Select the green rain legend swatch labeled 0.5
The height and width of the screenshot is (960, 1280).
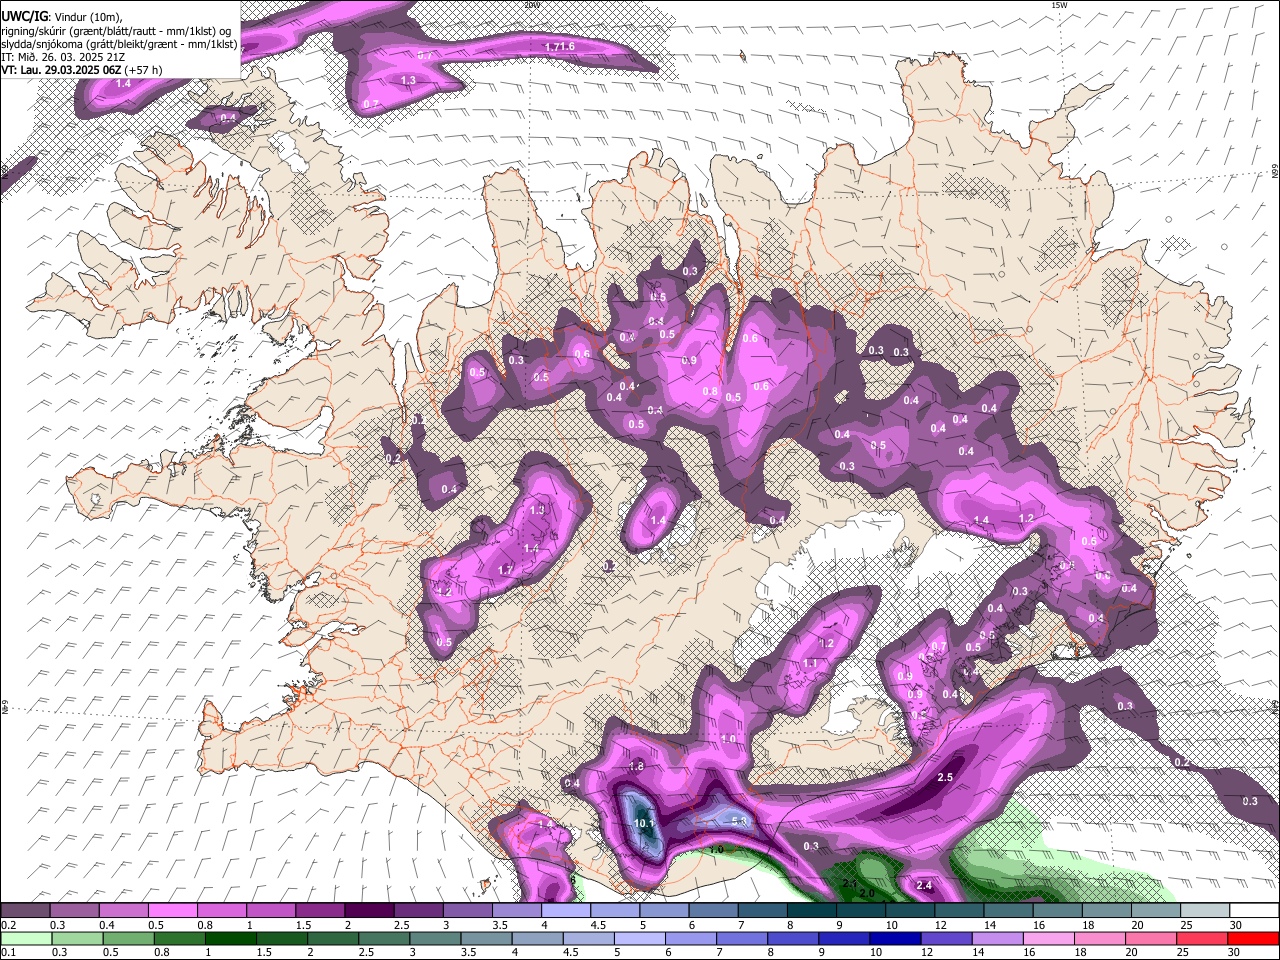pos(128,938)
